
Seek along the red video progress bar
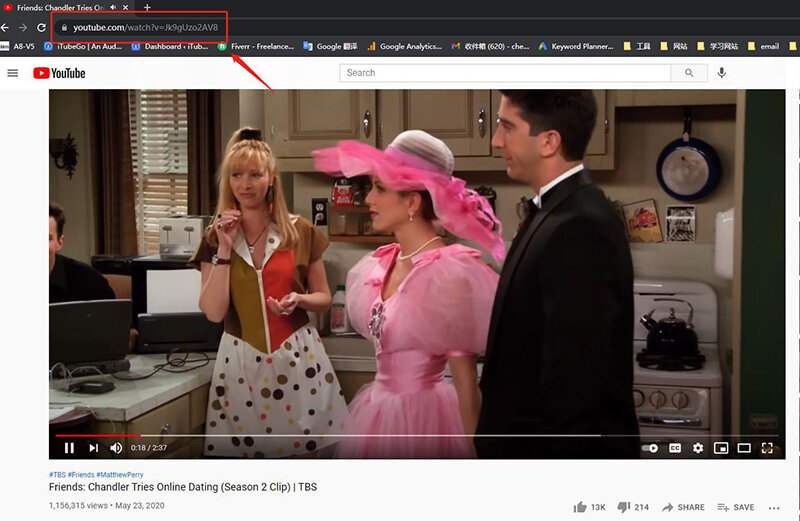coord(98,435)
